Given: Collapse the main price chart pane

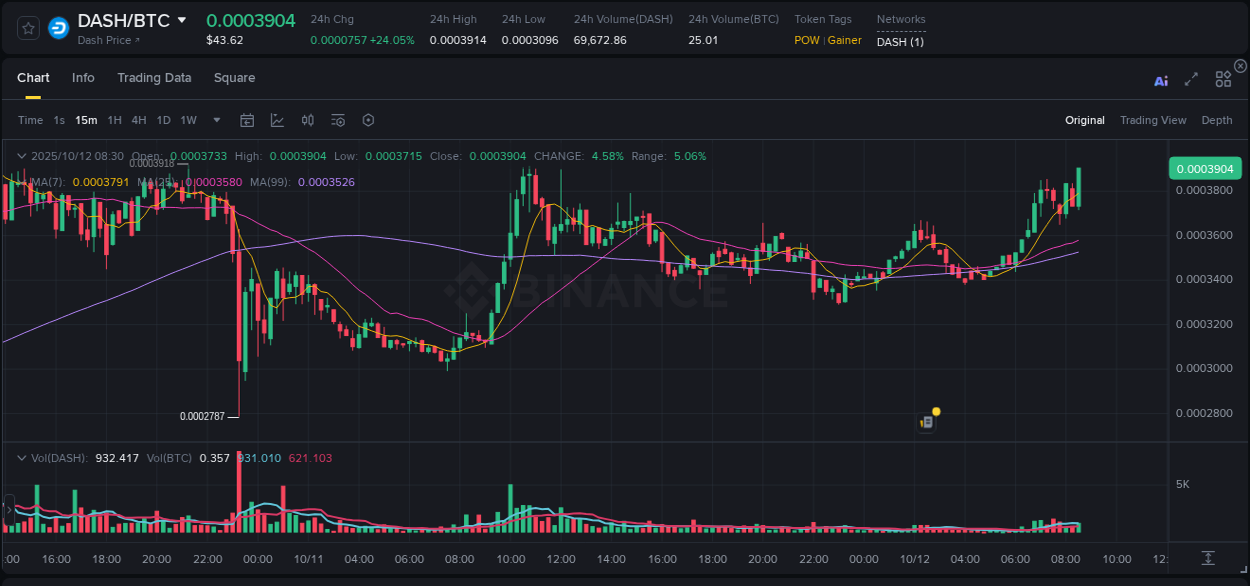Looking at the screenshot, I should 21,156.
